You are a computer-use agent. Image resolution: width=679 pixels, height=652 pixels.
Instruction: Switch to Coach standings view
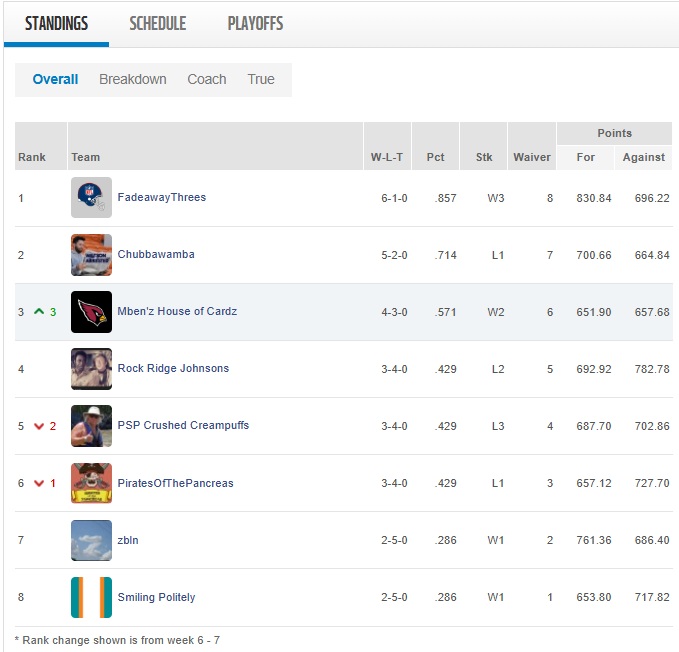coord(207,80)
